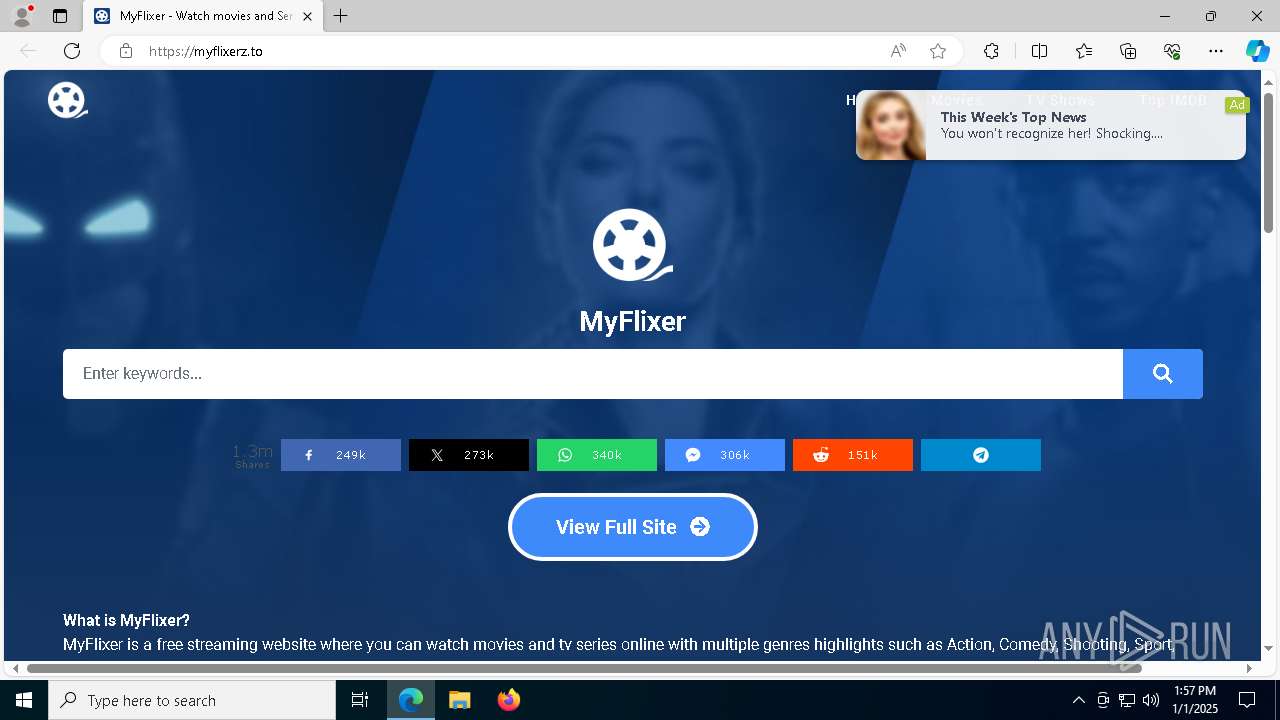Image resolution: width=1280 pixels, height=720 pixels.
Task: Open This Week's Top News ad
Action: coord(1051,125)
